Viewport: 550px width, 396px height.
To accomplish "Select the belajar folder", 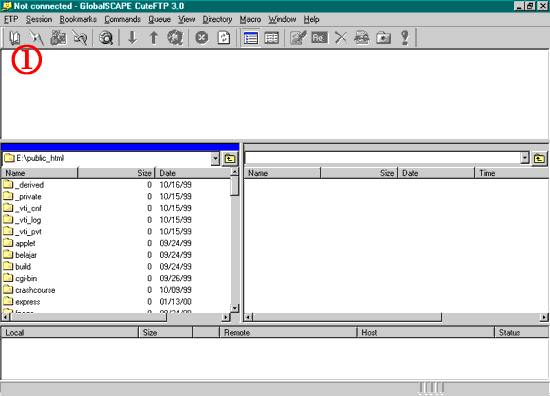I will (20, 255).
